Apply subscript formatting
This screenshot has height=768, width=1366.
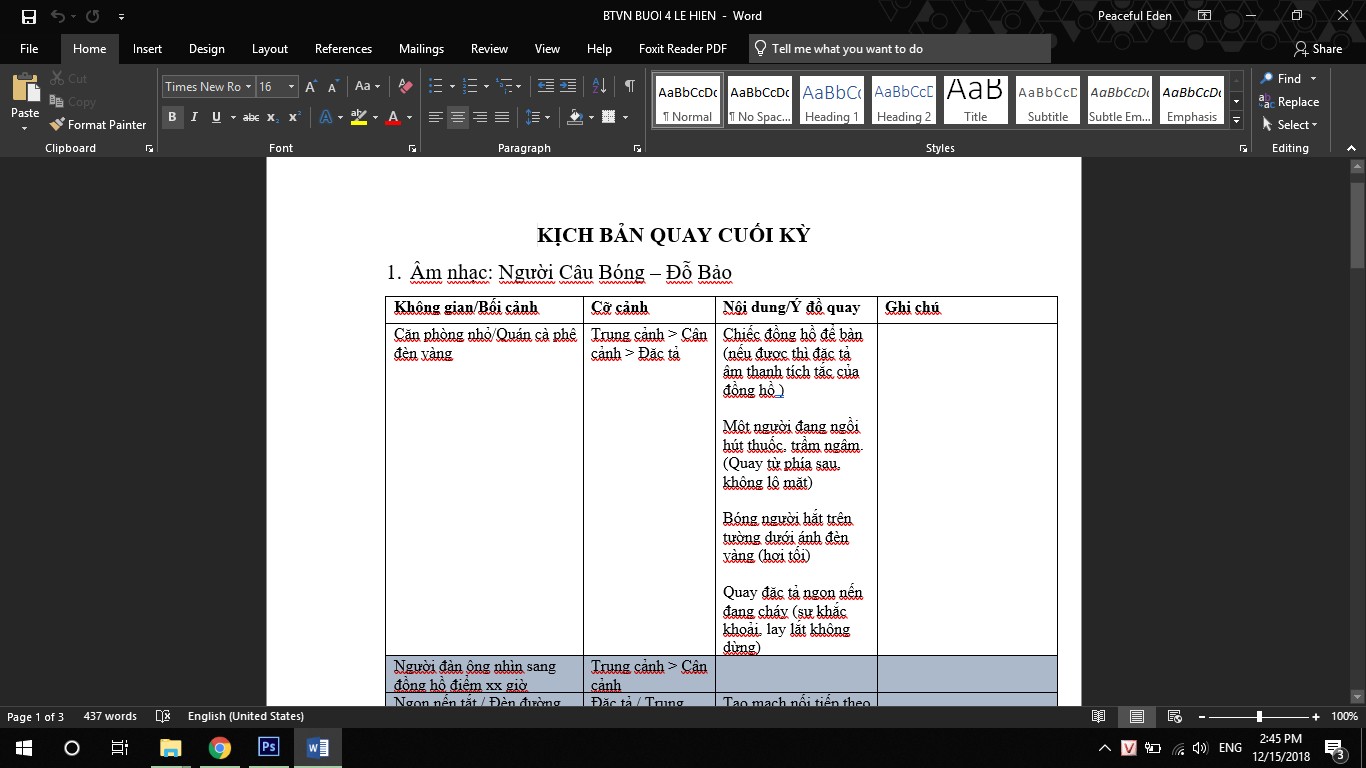point(273,117)
